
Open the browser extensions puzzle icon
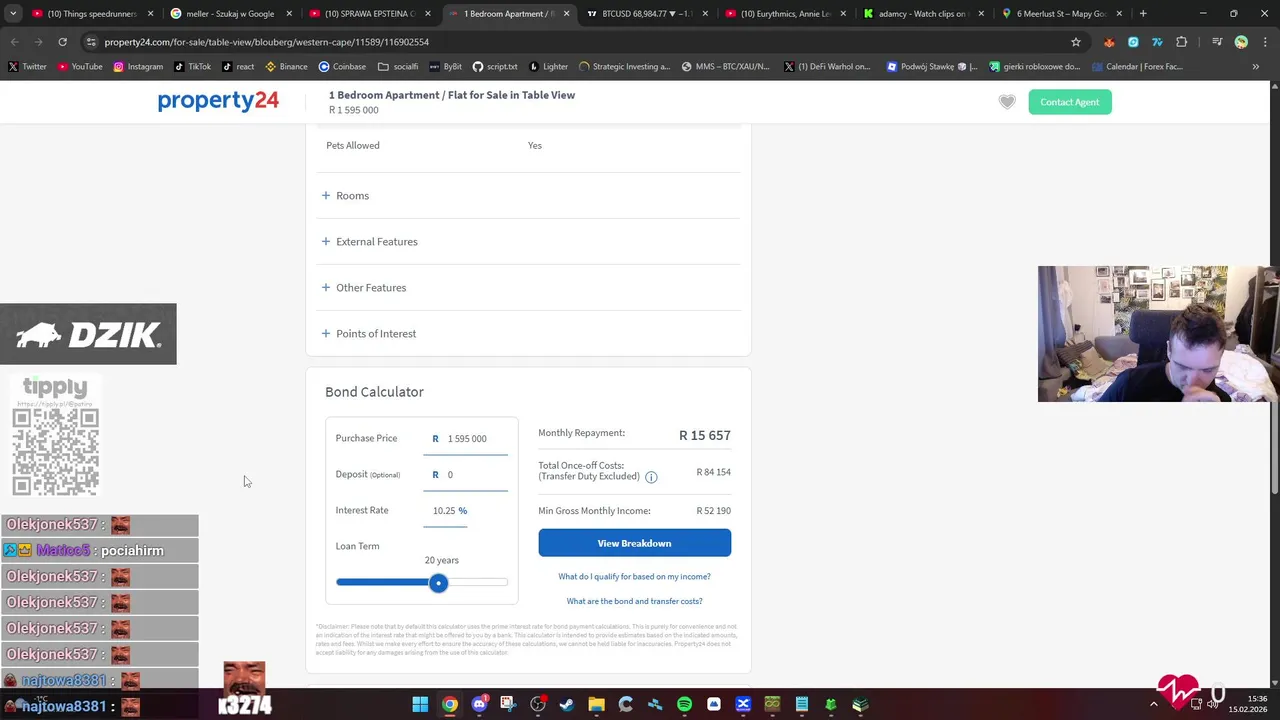1182,42
